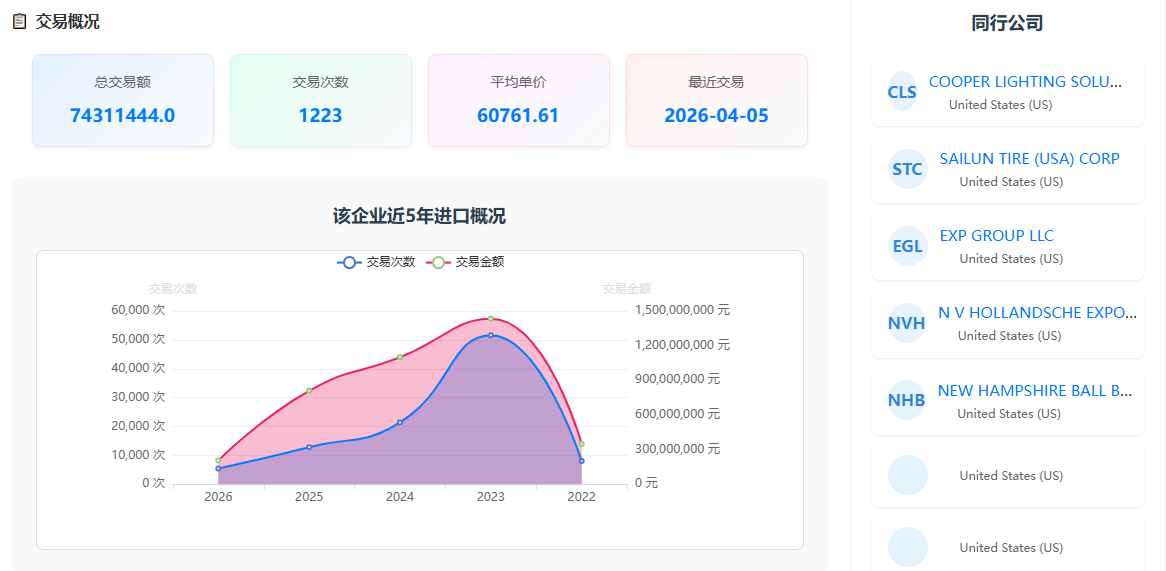Click the CLS avatar icon
The image size is (1166, 571).
(x=902, y=91)
